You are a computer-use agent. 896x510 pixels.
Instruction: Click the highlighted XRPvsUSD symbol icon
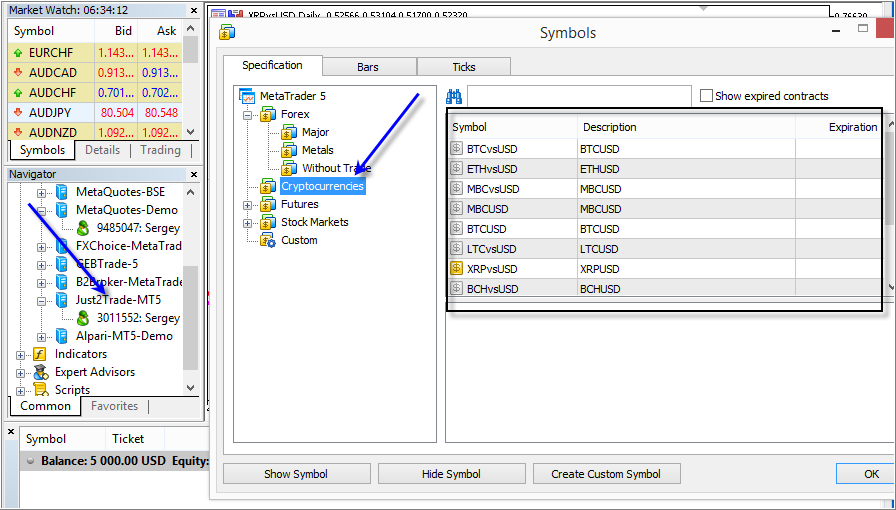pos(456,268)
